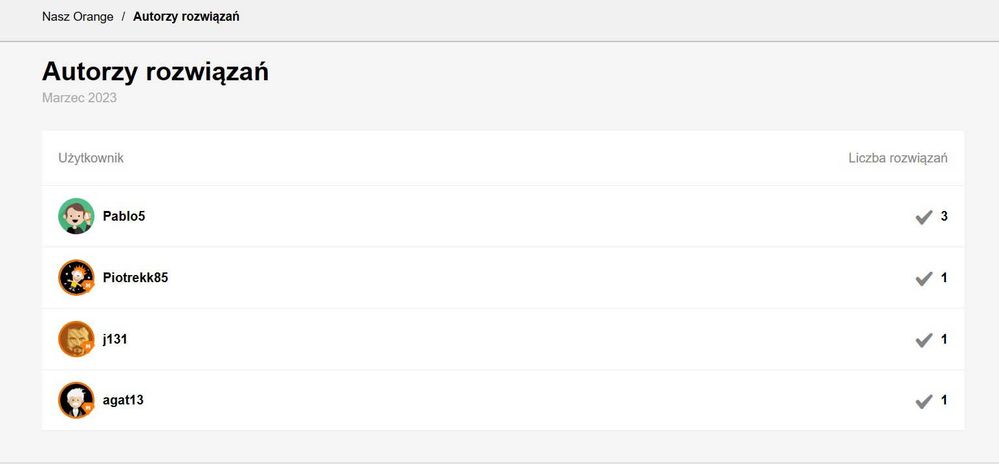This screenshot has height=464, width=999.
Task: Open Piotrekk85's user profile link
Action: pos(135,278)
